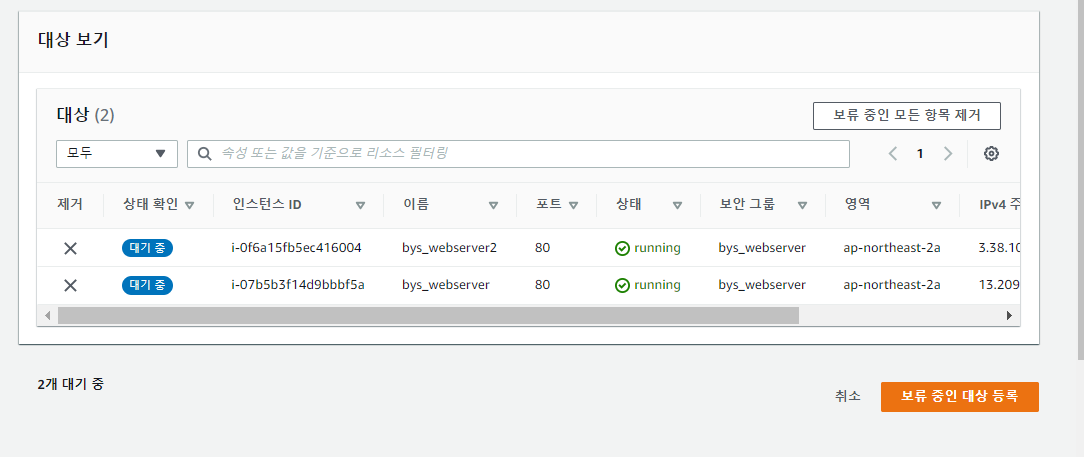Sort by 포트 column

tap(573, 205)
